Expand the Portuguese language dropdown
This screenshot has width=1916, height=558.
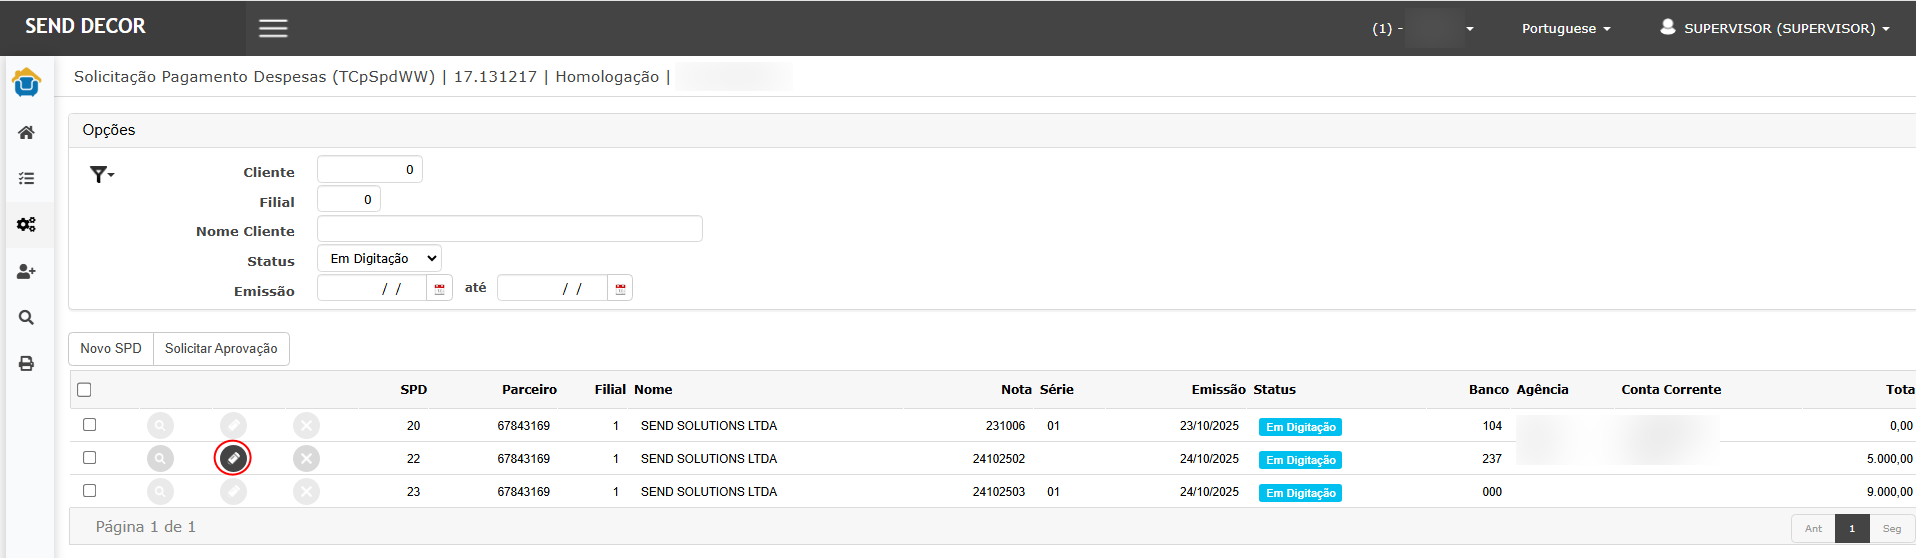(x=1565, y=29)
